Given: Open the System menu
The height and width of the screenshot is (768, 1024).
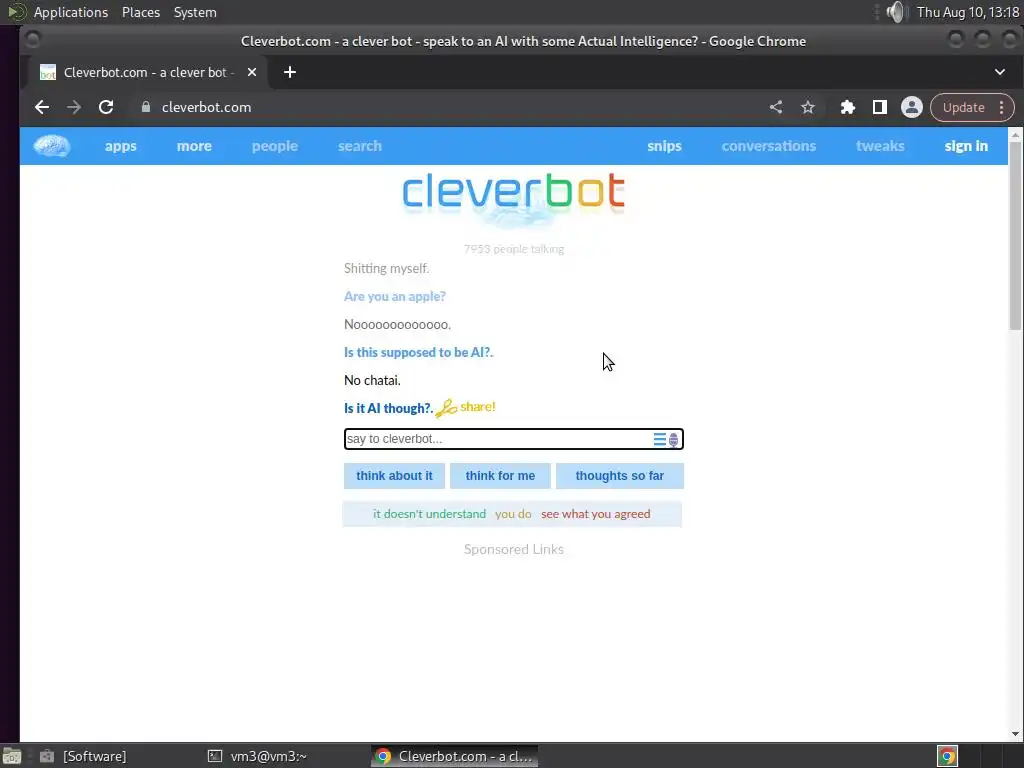Looking at the screenshot, I should point(195,12).
